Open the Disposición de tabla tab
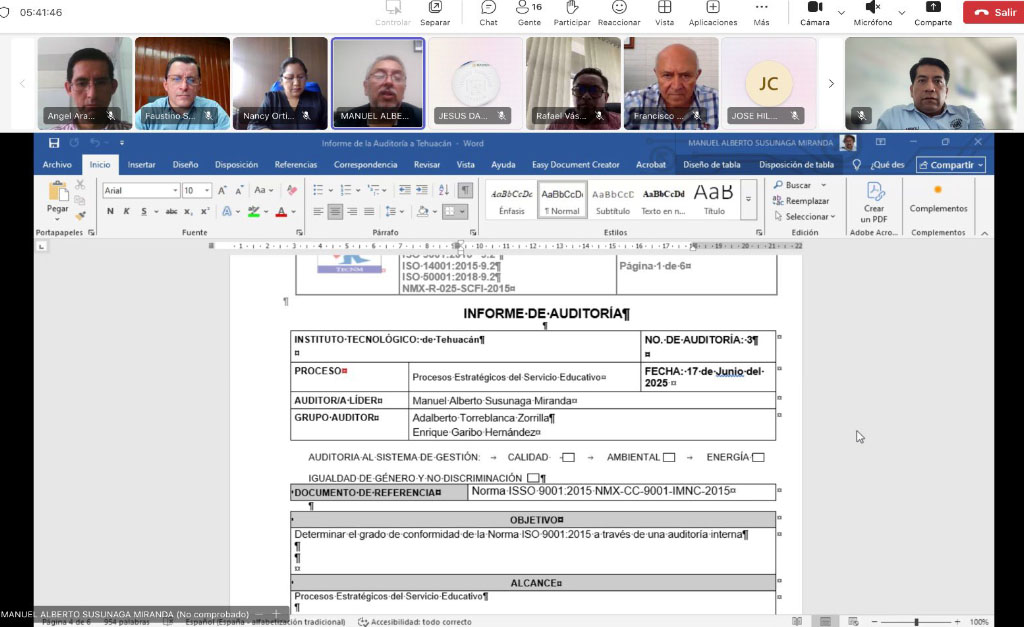The width and height of the screenshot is (1024, 627). click(x=796, y=165)
